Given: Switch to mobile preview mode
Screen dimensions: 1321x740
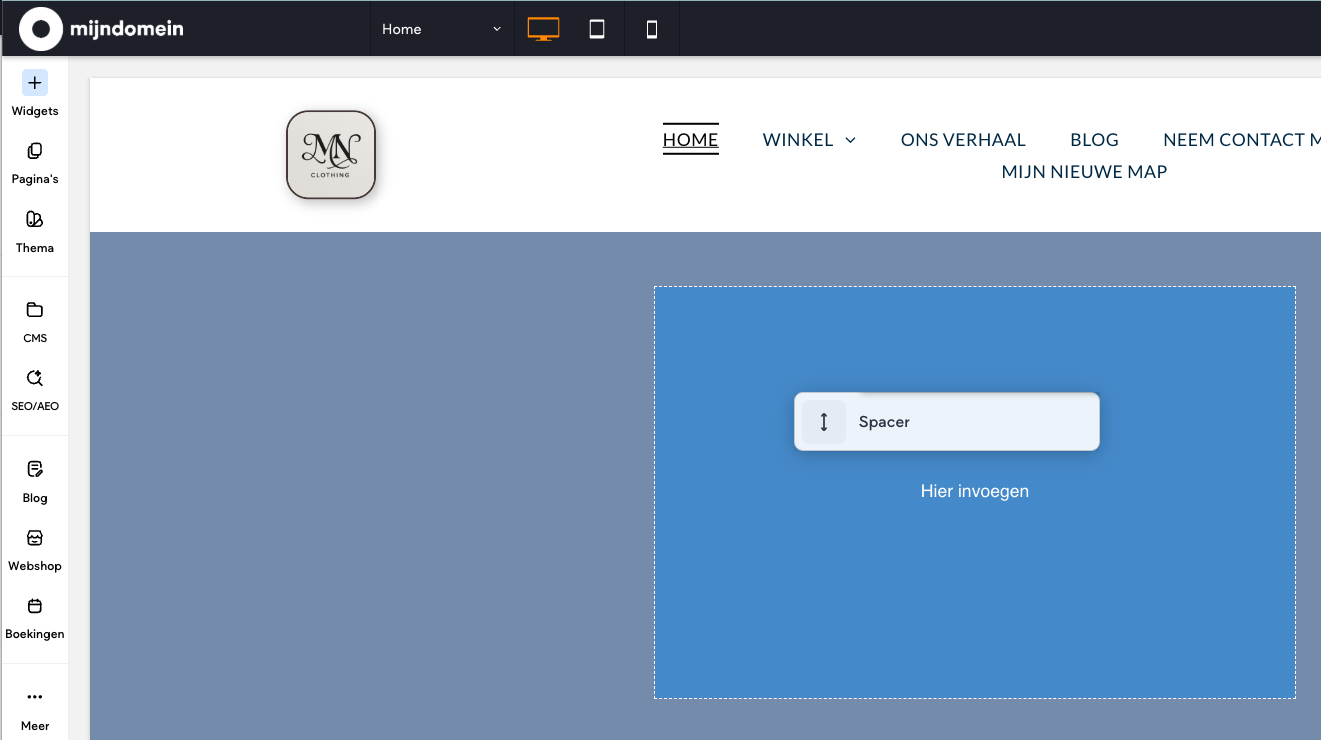Looking at the screenshot, I should (x=652, y=29).
